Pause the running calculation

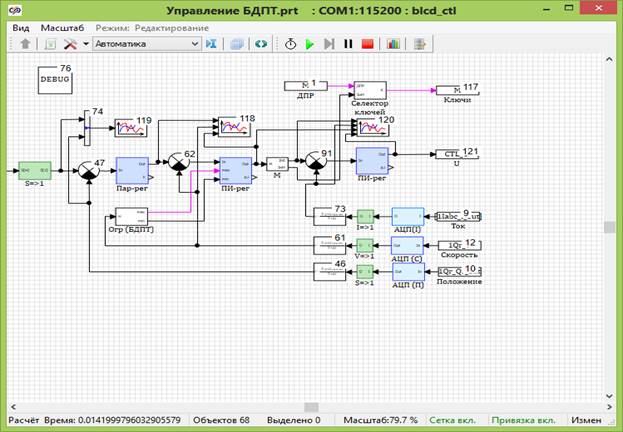348,44
